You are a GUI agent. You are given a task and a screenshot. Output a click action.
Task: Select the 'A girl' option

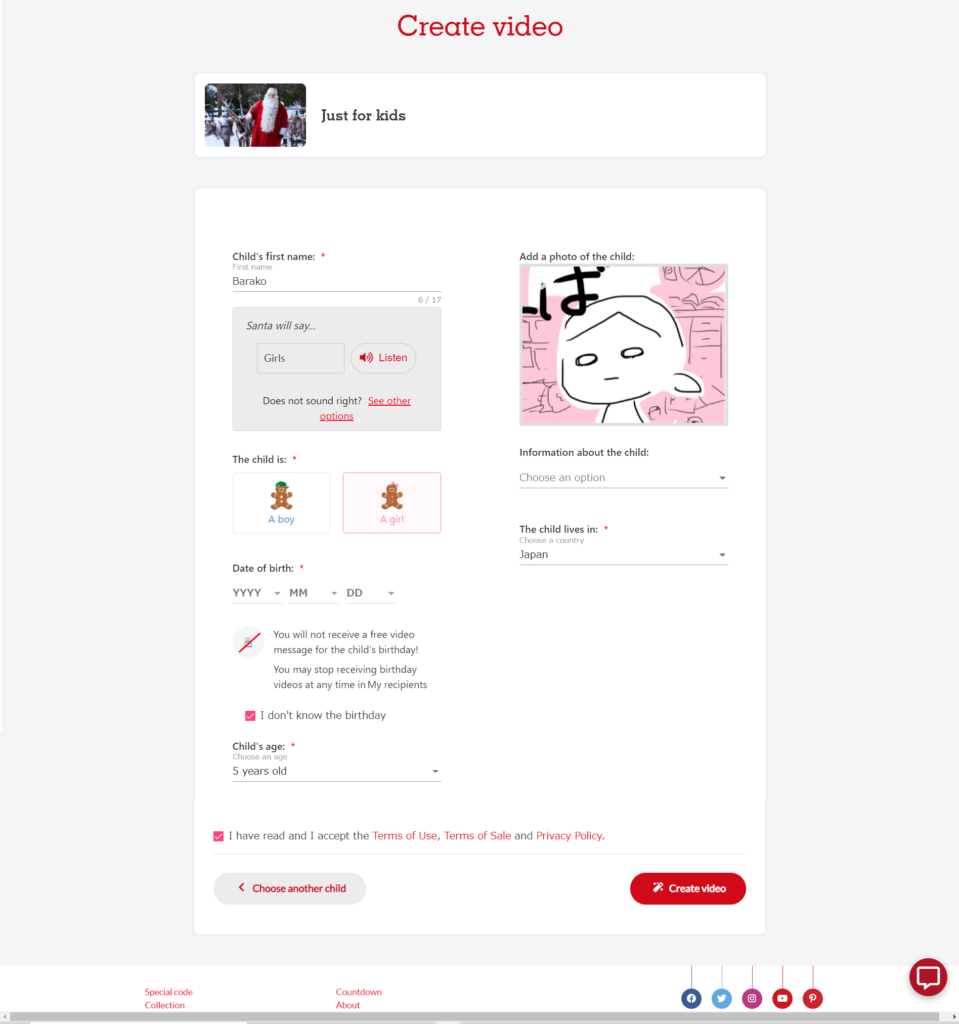pyautogui.click(x=392, y=503)
